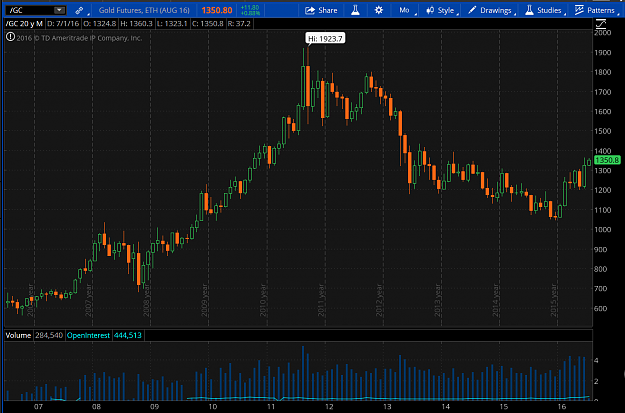Click the 284,540 volume value
625x413 pixels.
[49, 335]
